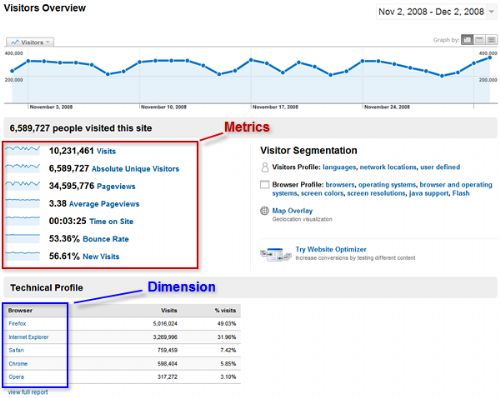Click the sparkline beside Time on Site
500x398 pixels.
pos(23,221)
